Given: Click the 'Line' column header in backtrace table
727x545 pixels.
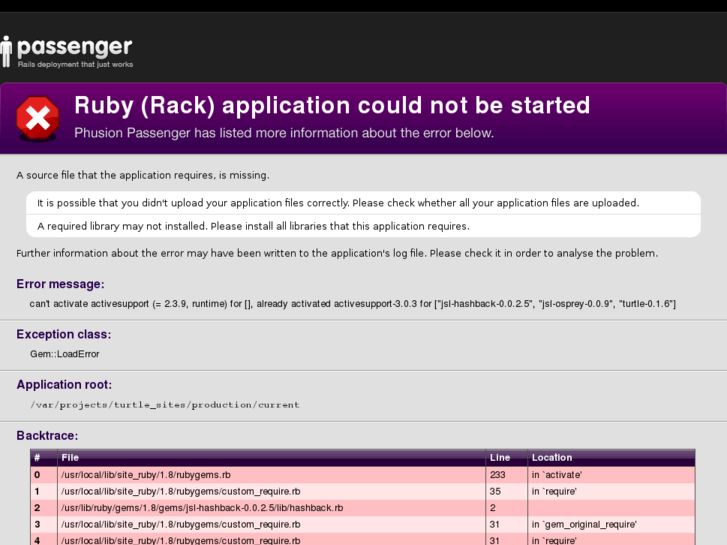Looking at the screenshot, I should (500, 457).
